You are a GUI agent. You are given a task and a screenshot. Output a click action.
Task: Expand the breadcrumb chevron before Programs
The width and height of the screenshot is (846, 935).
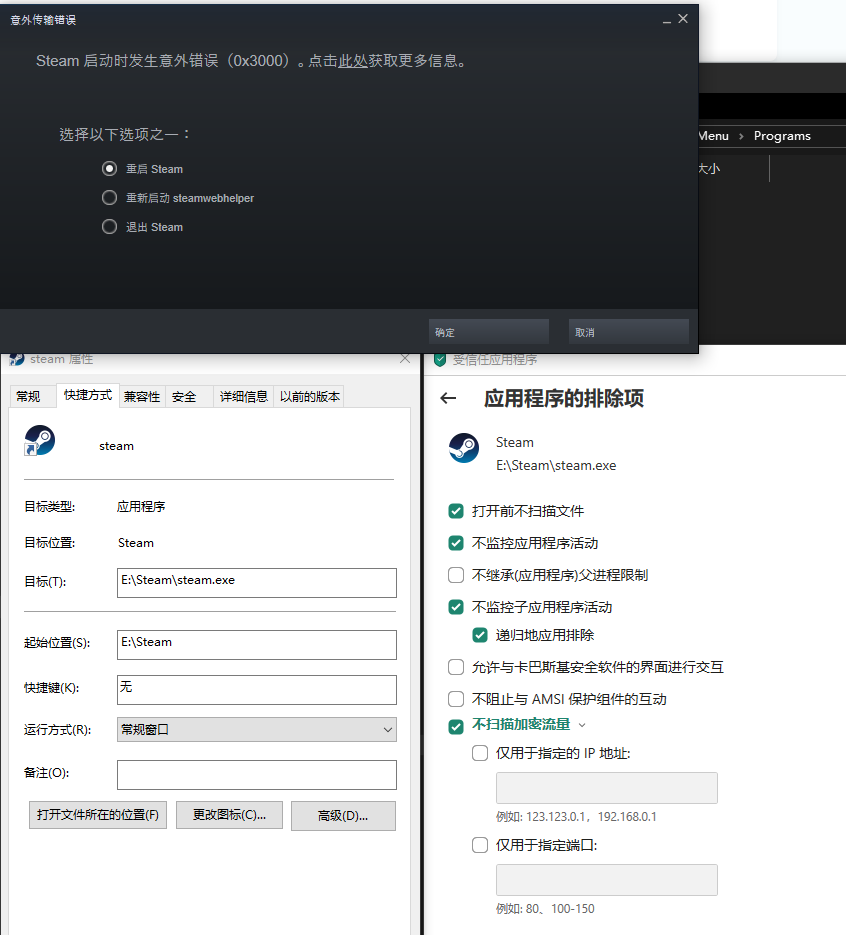[741, 137]
